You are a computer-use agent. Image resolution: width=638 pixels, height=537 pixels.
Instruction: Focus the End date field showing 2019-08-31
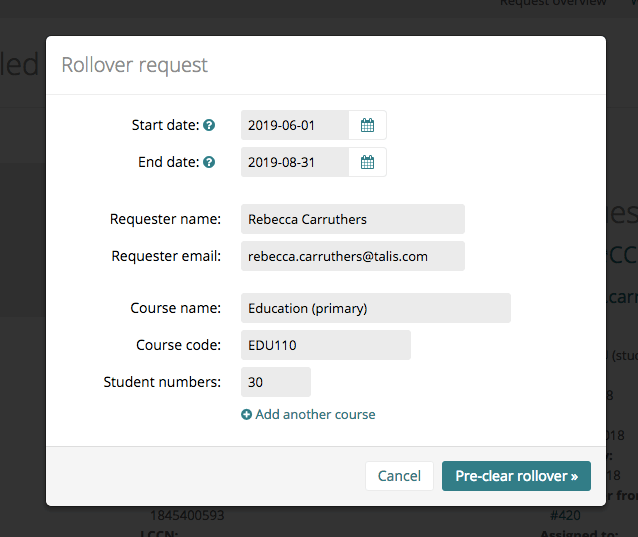pos(295,162)
